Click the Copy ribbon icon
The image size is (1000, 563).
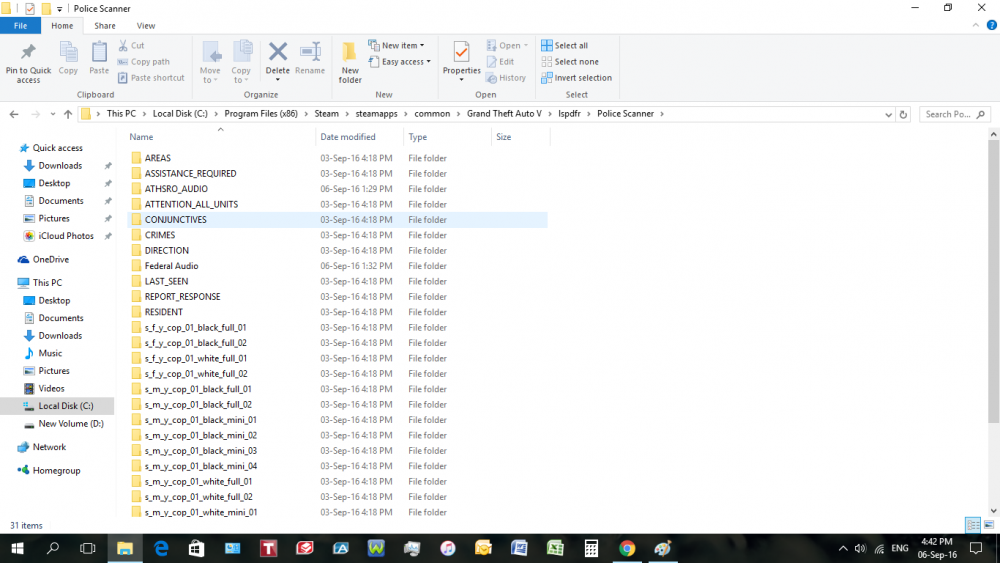68,52
